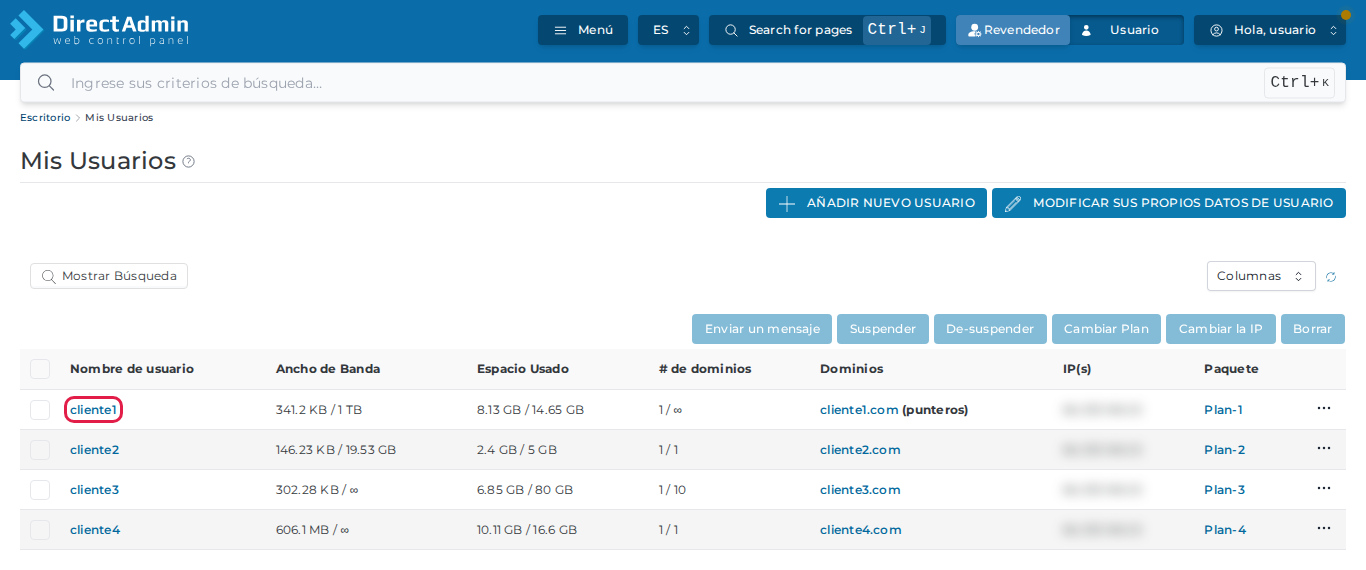Open package Plan-4 link
Screen dimensions: 1366x570
[1225, 530]
